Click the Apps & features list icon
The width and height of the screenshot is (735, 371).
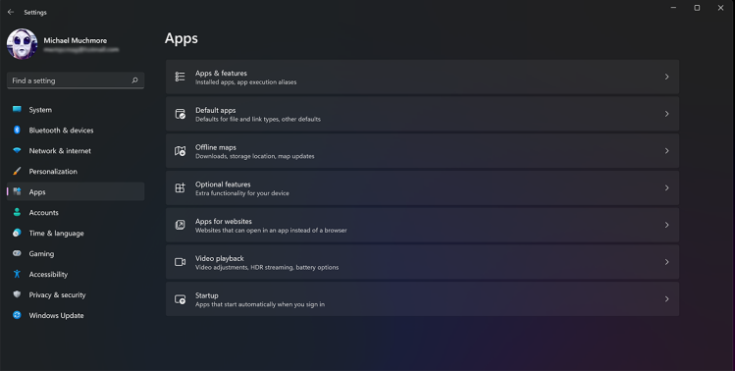pos(180,76)
